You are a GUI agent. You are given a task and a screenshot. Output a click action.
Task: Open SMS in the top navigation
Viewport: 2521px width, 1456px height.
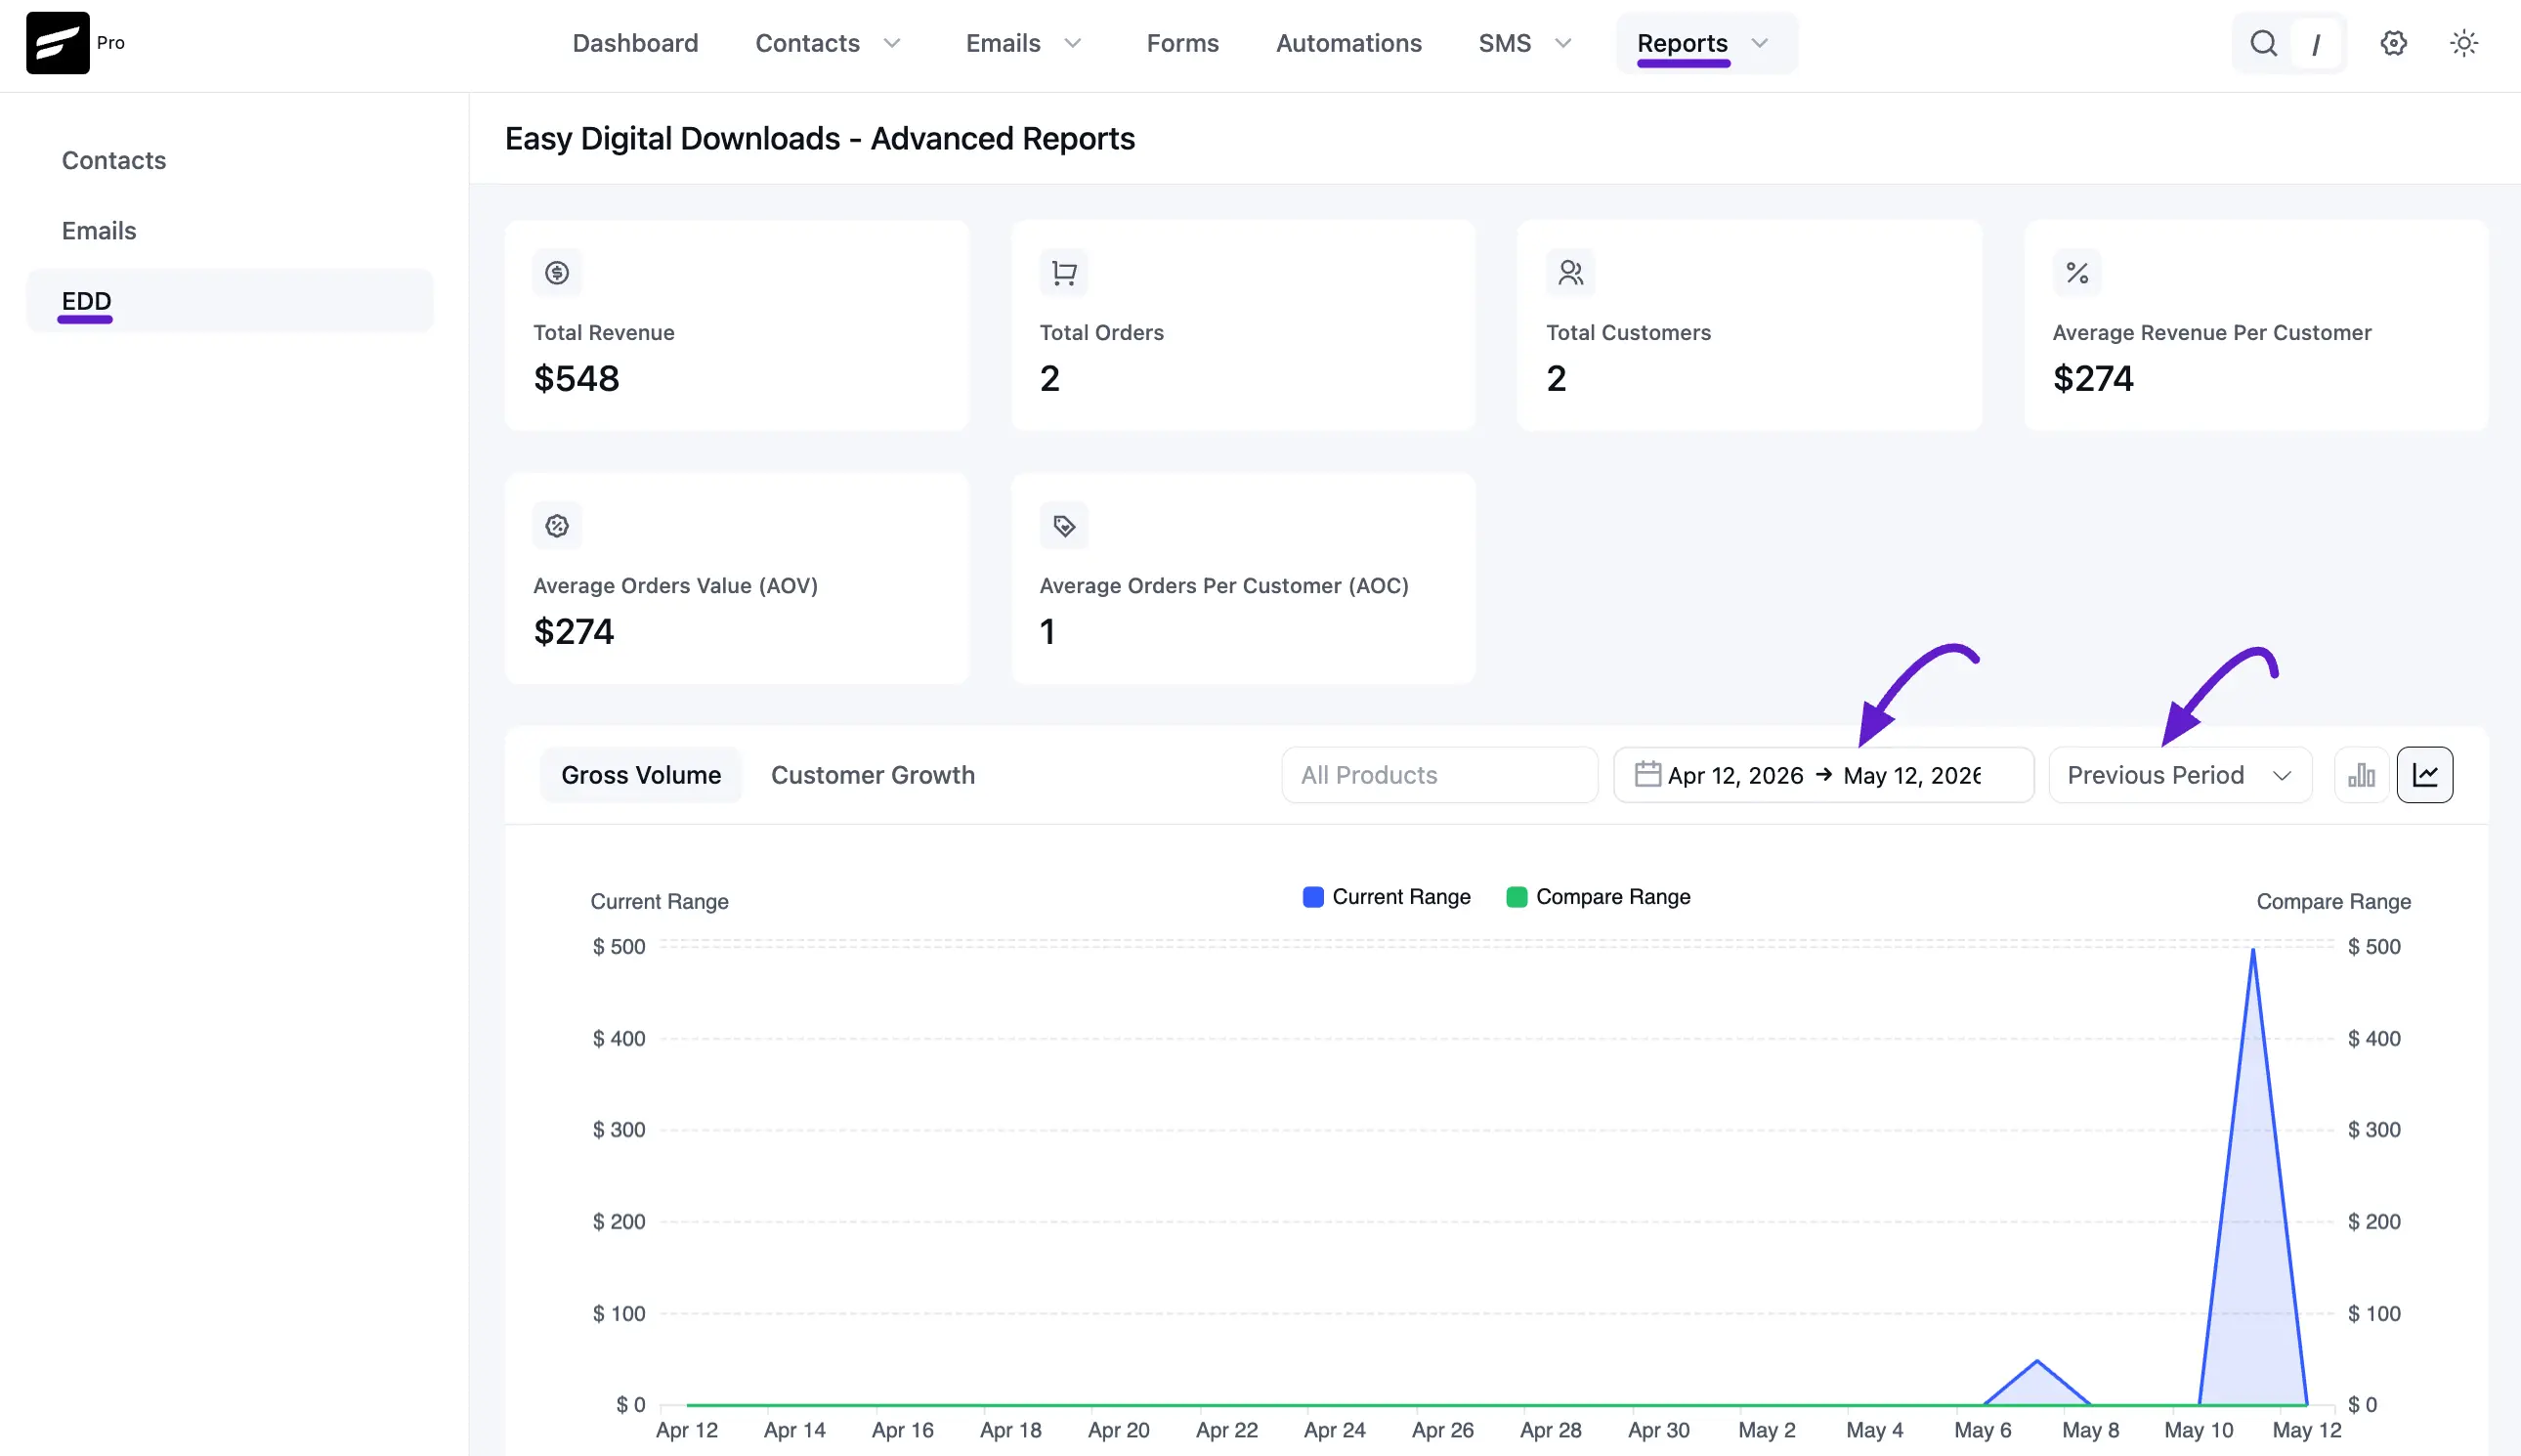1504,43
